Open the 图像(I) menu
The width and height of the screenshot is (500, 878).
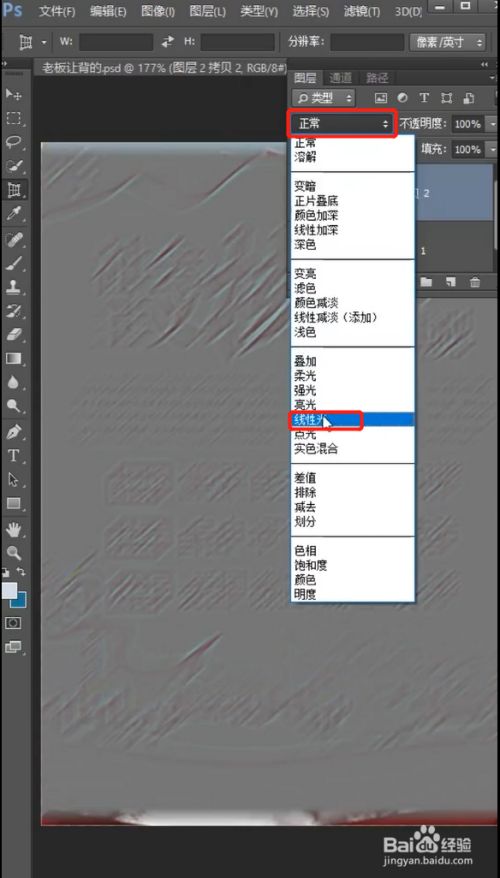(x=158, y=11)
